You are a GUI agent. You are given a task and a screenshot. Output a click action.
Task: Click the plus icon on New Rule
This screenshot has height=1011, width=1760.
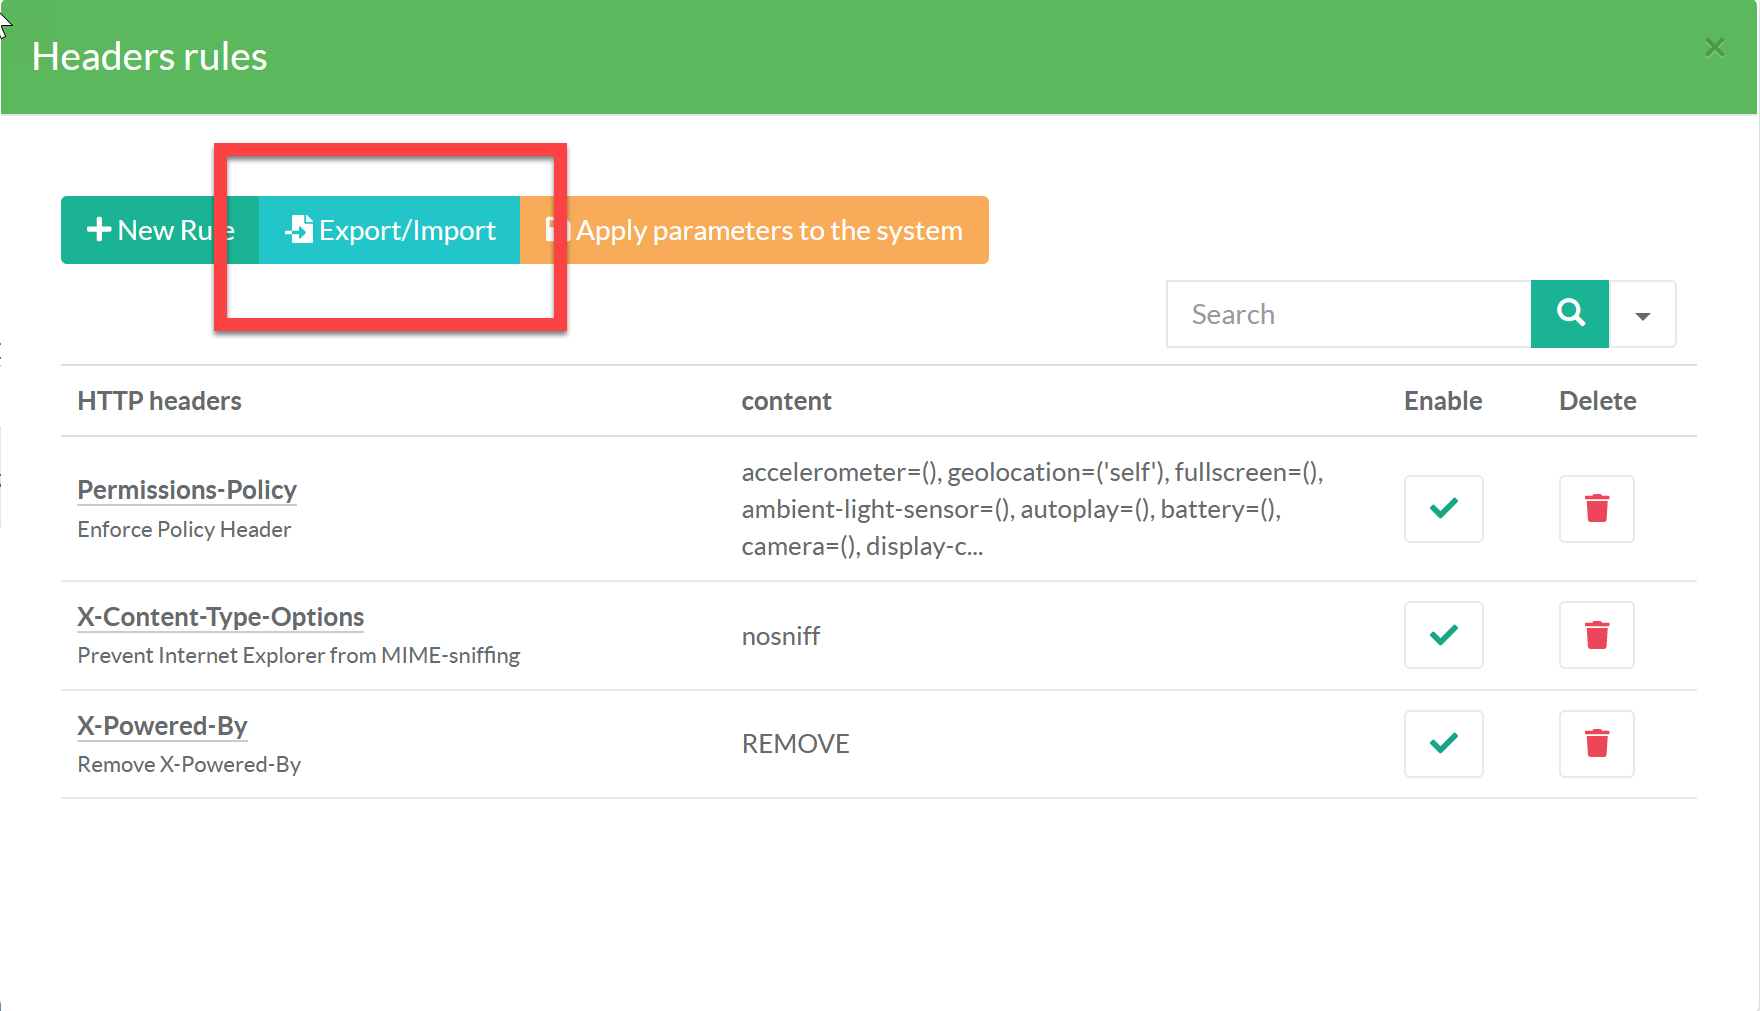99,230
